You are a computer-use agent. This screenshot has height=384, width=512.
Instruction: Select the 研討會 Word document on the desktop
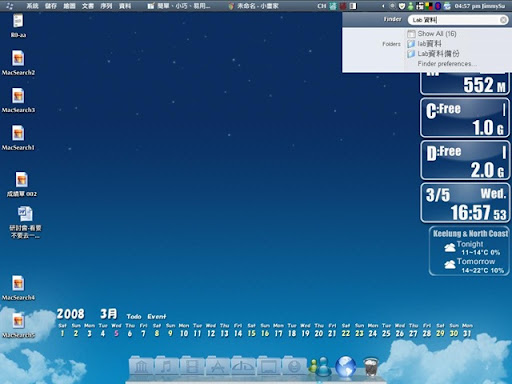[x=25, y=222]
